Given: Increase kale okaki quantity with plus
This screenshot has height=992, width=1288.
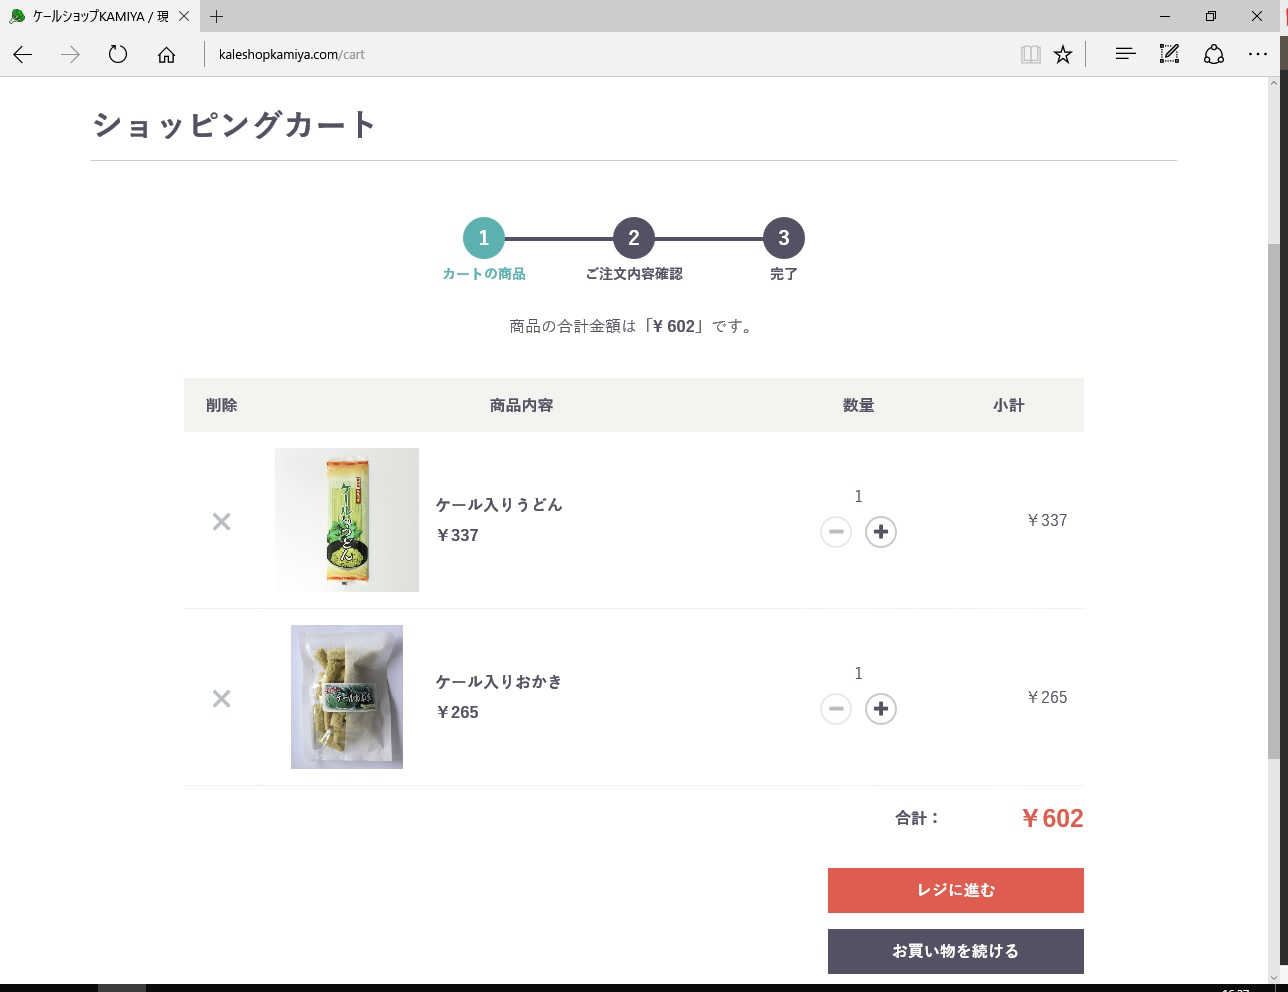Looking at the screenshot, I should pos(880,709).
